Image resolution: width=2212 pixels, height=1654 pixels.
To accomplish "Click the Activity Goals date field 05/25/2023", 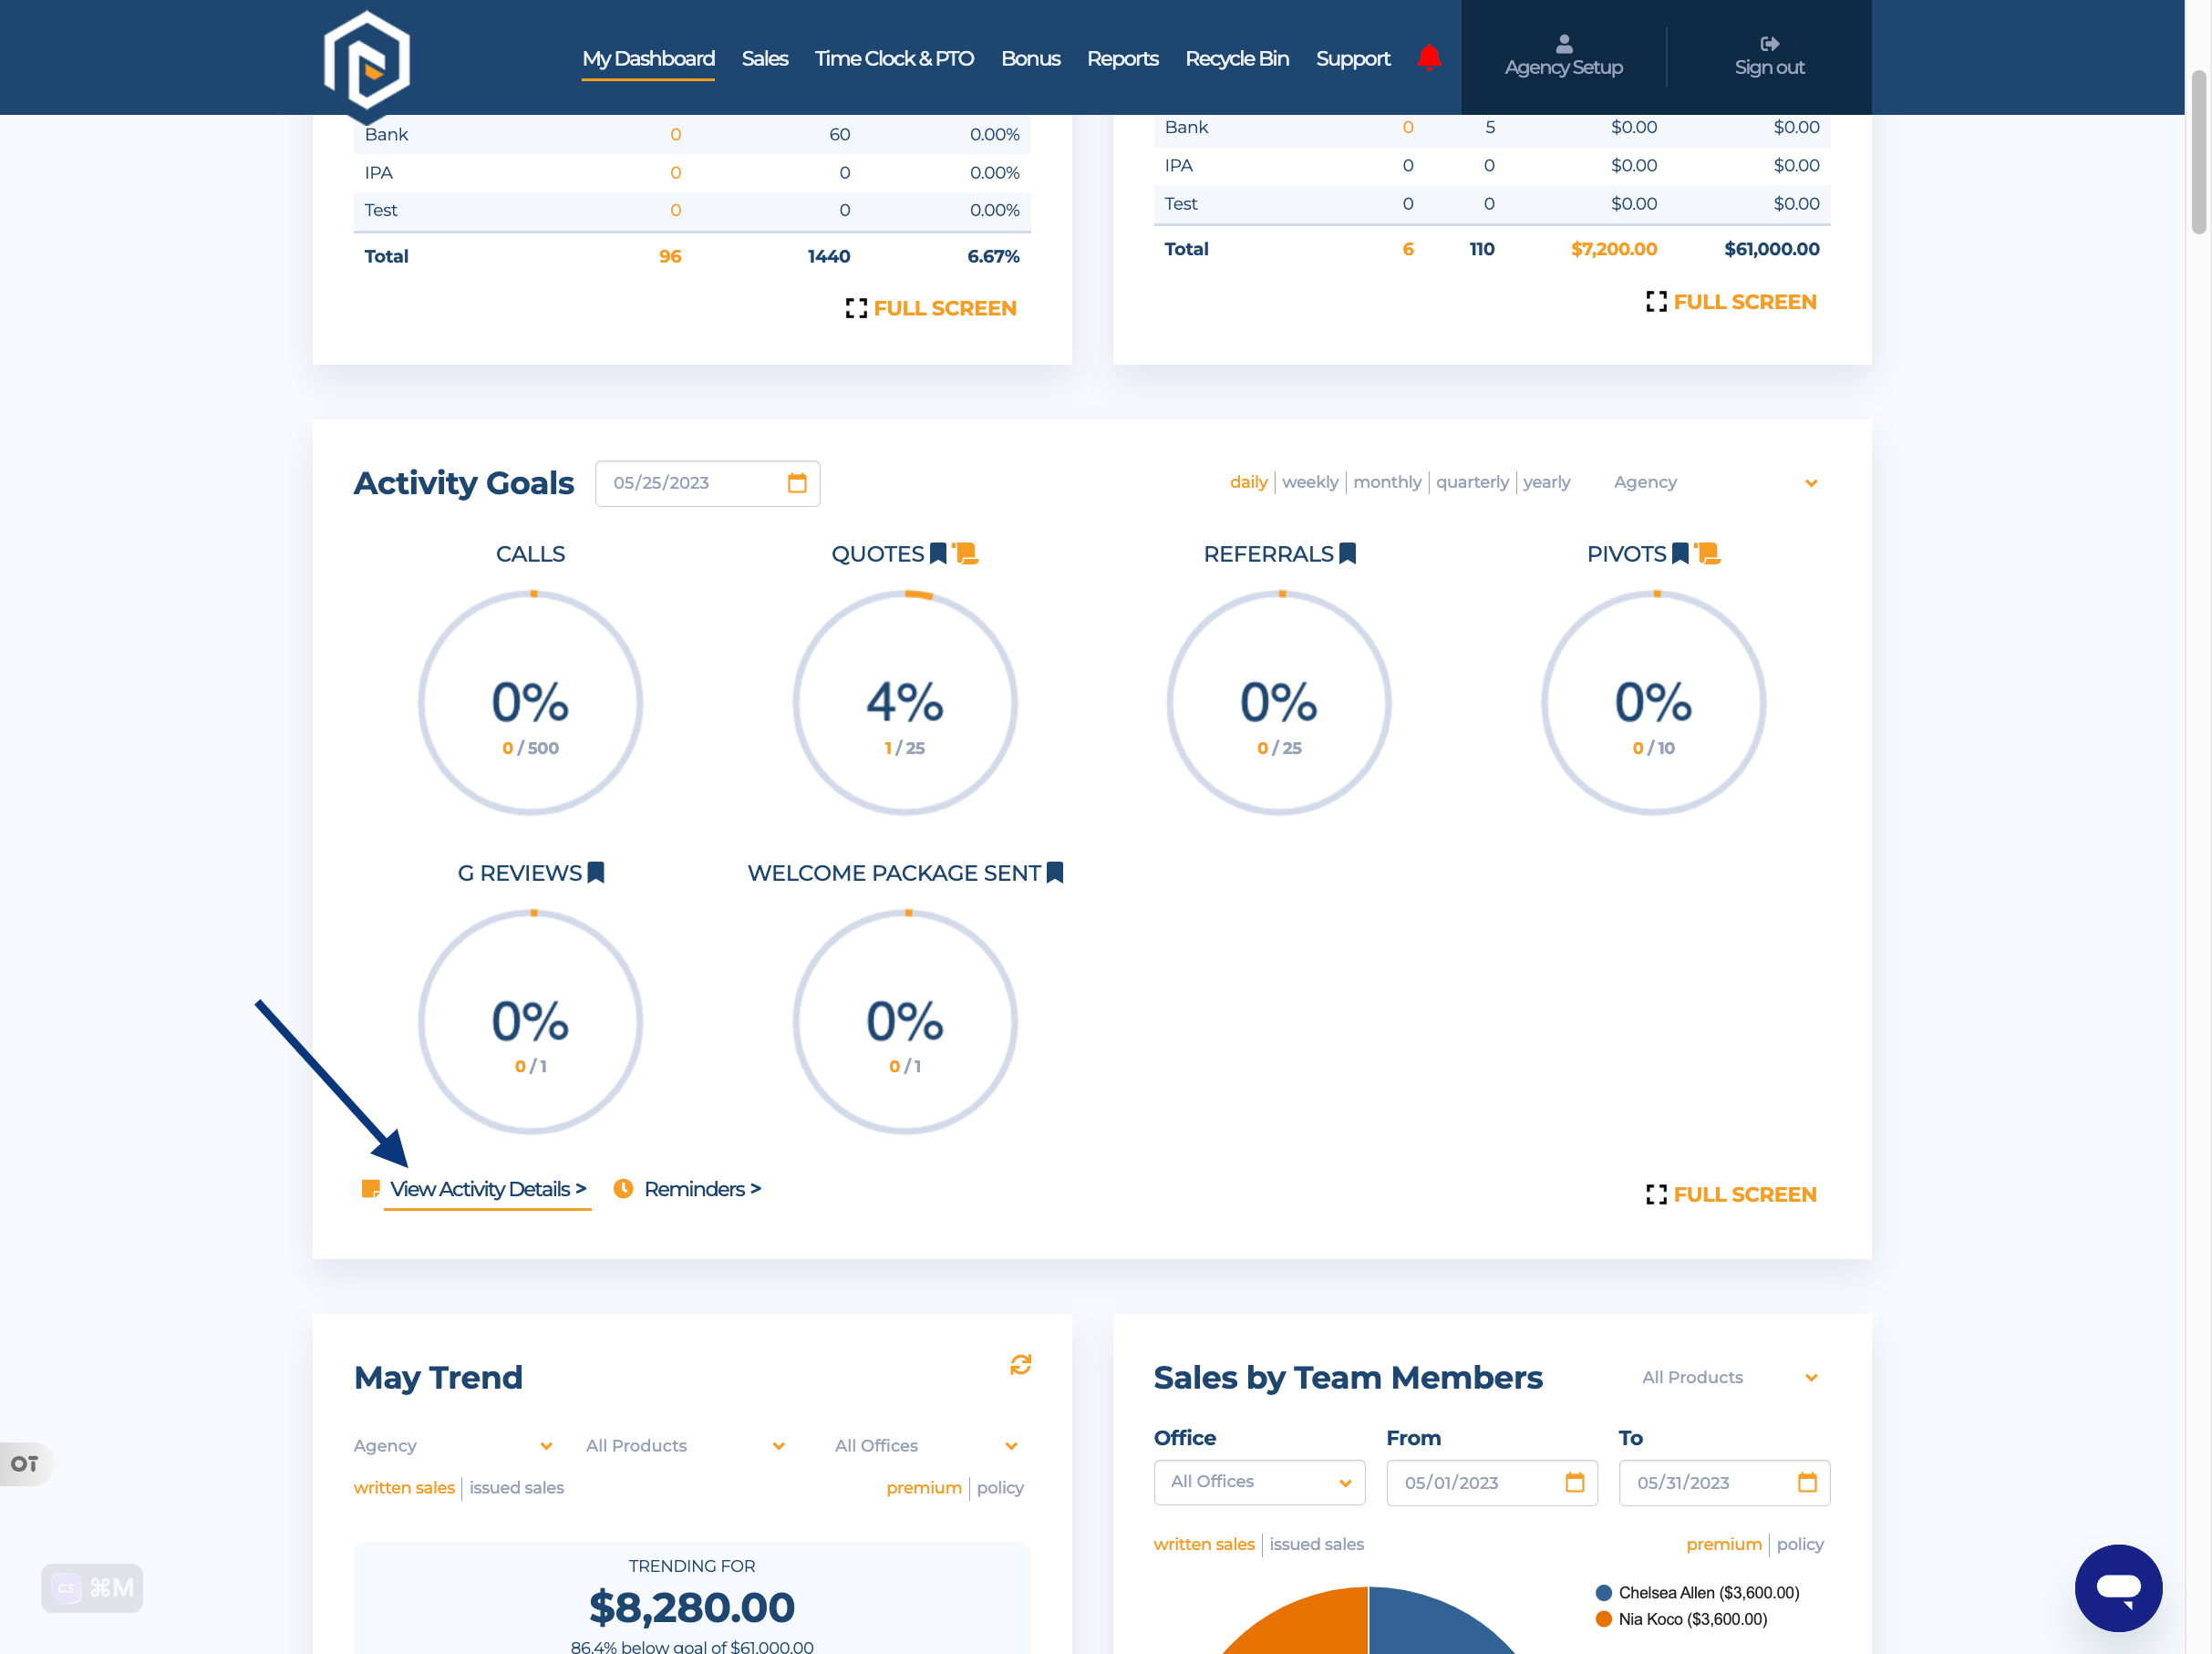I will (707, 483).
